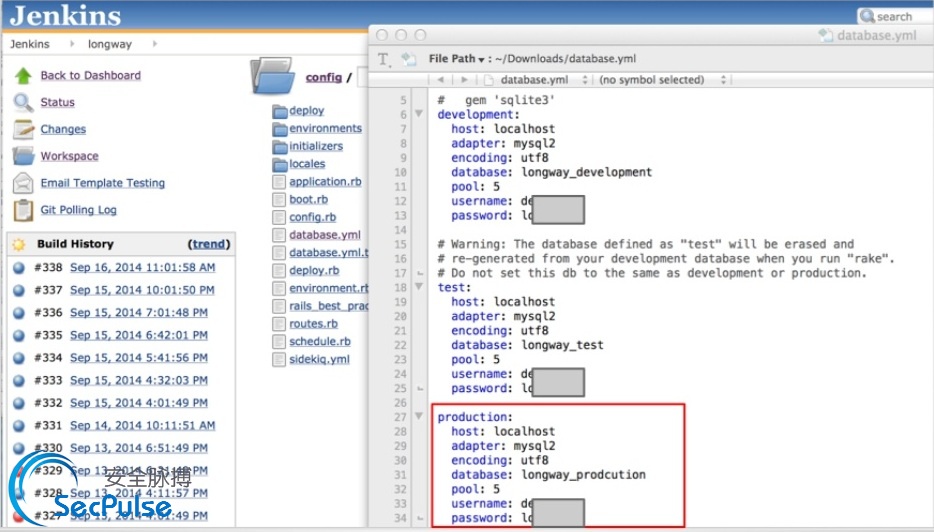Click line 10 database: longway_development text
Image resolution: width=934 pixels, height=532 pixels.
point(551,172)
